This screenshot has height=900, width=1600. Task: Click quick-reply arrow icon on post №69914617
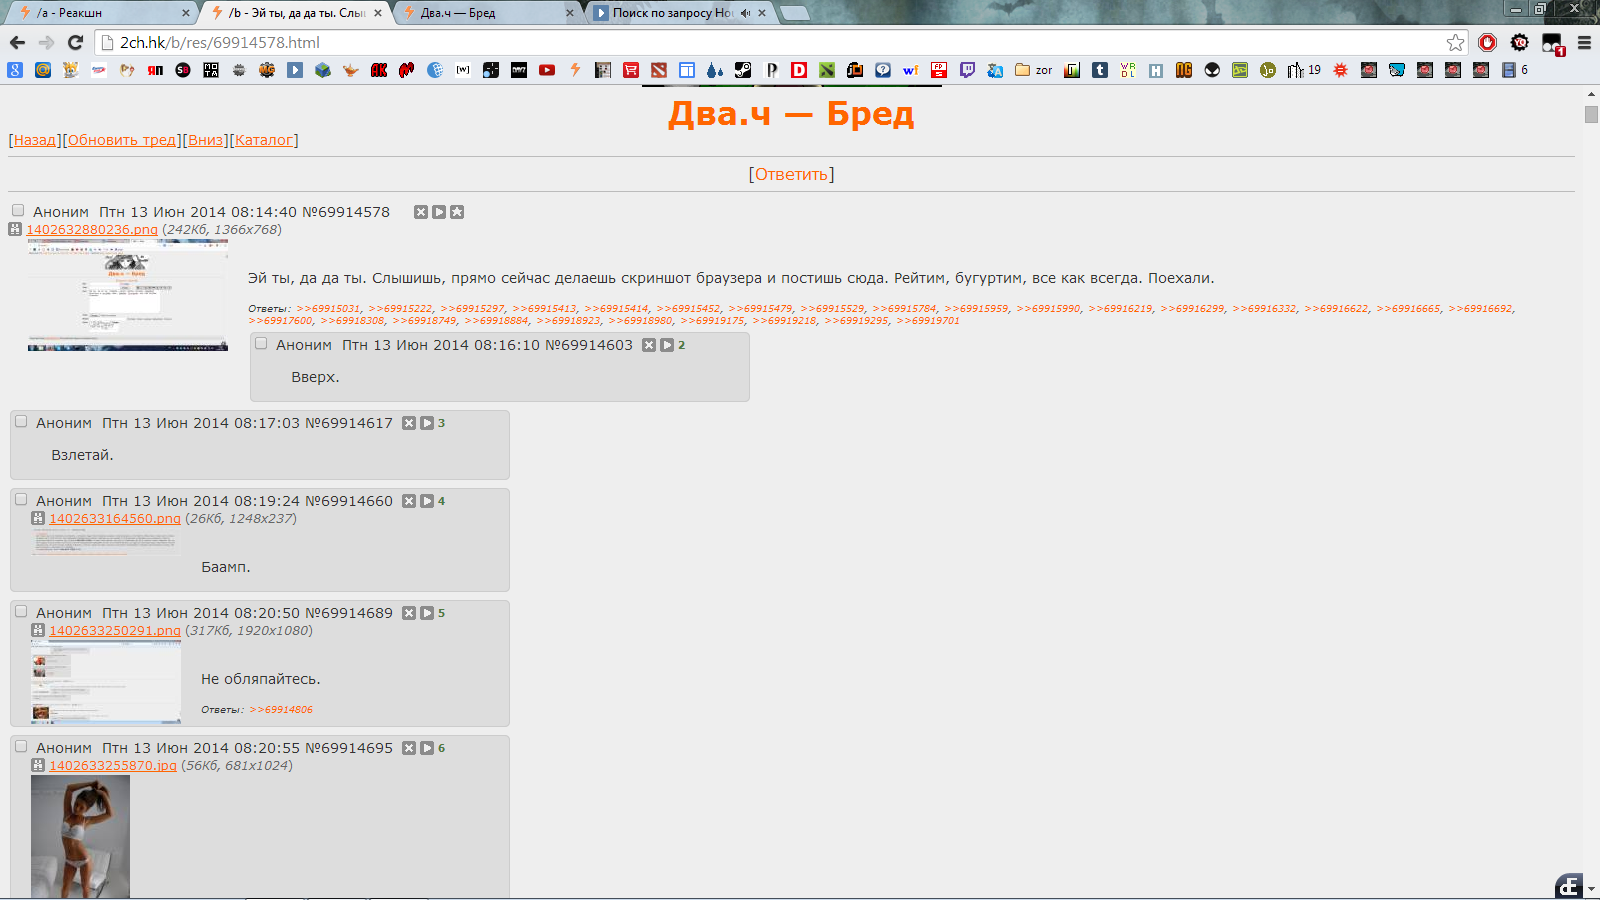[427, 423]
